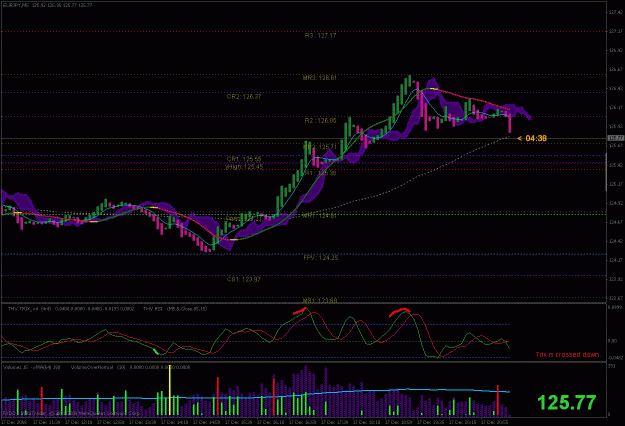This screenshot has height=426, width=625.
Task: Click the EURJPY,M5 chart header text
Action: pyautogui.click(x=47, y=5)
